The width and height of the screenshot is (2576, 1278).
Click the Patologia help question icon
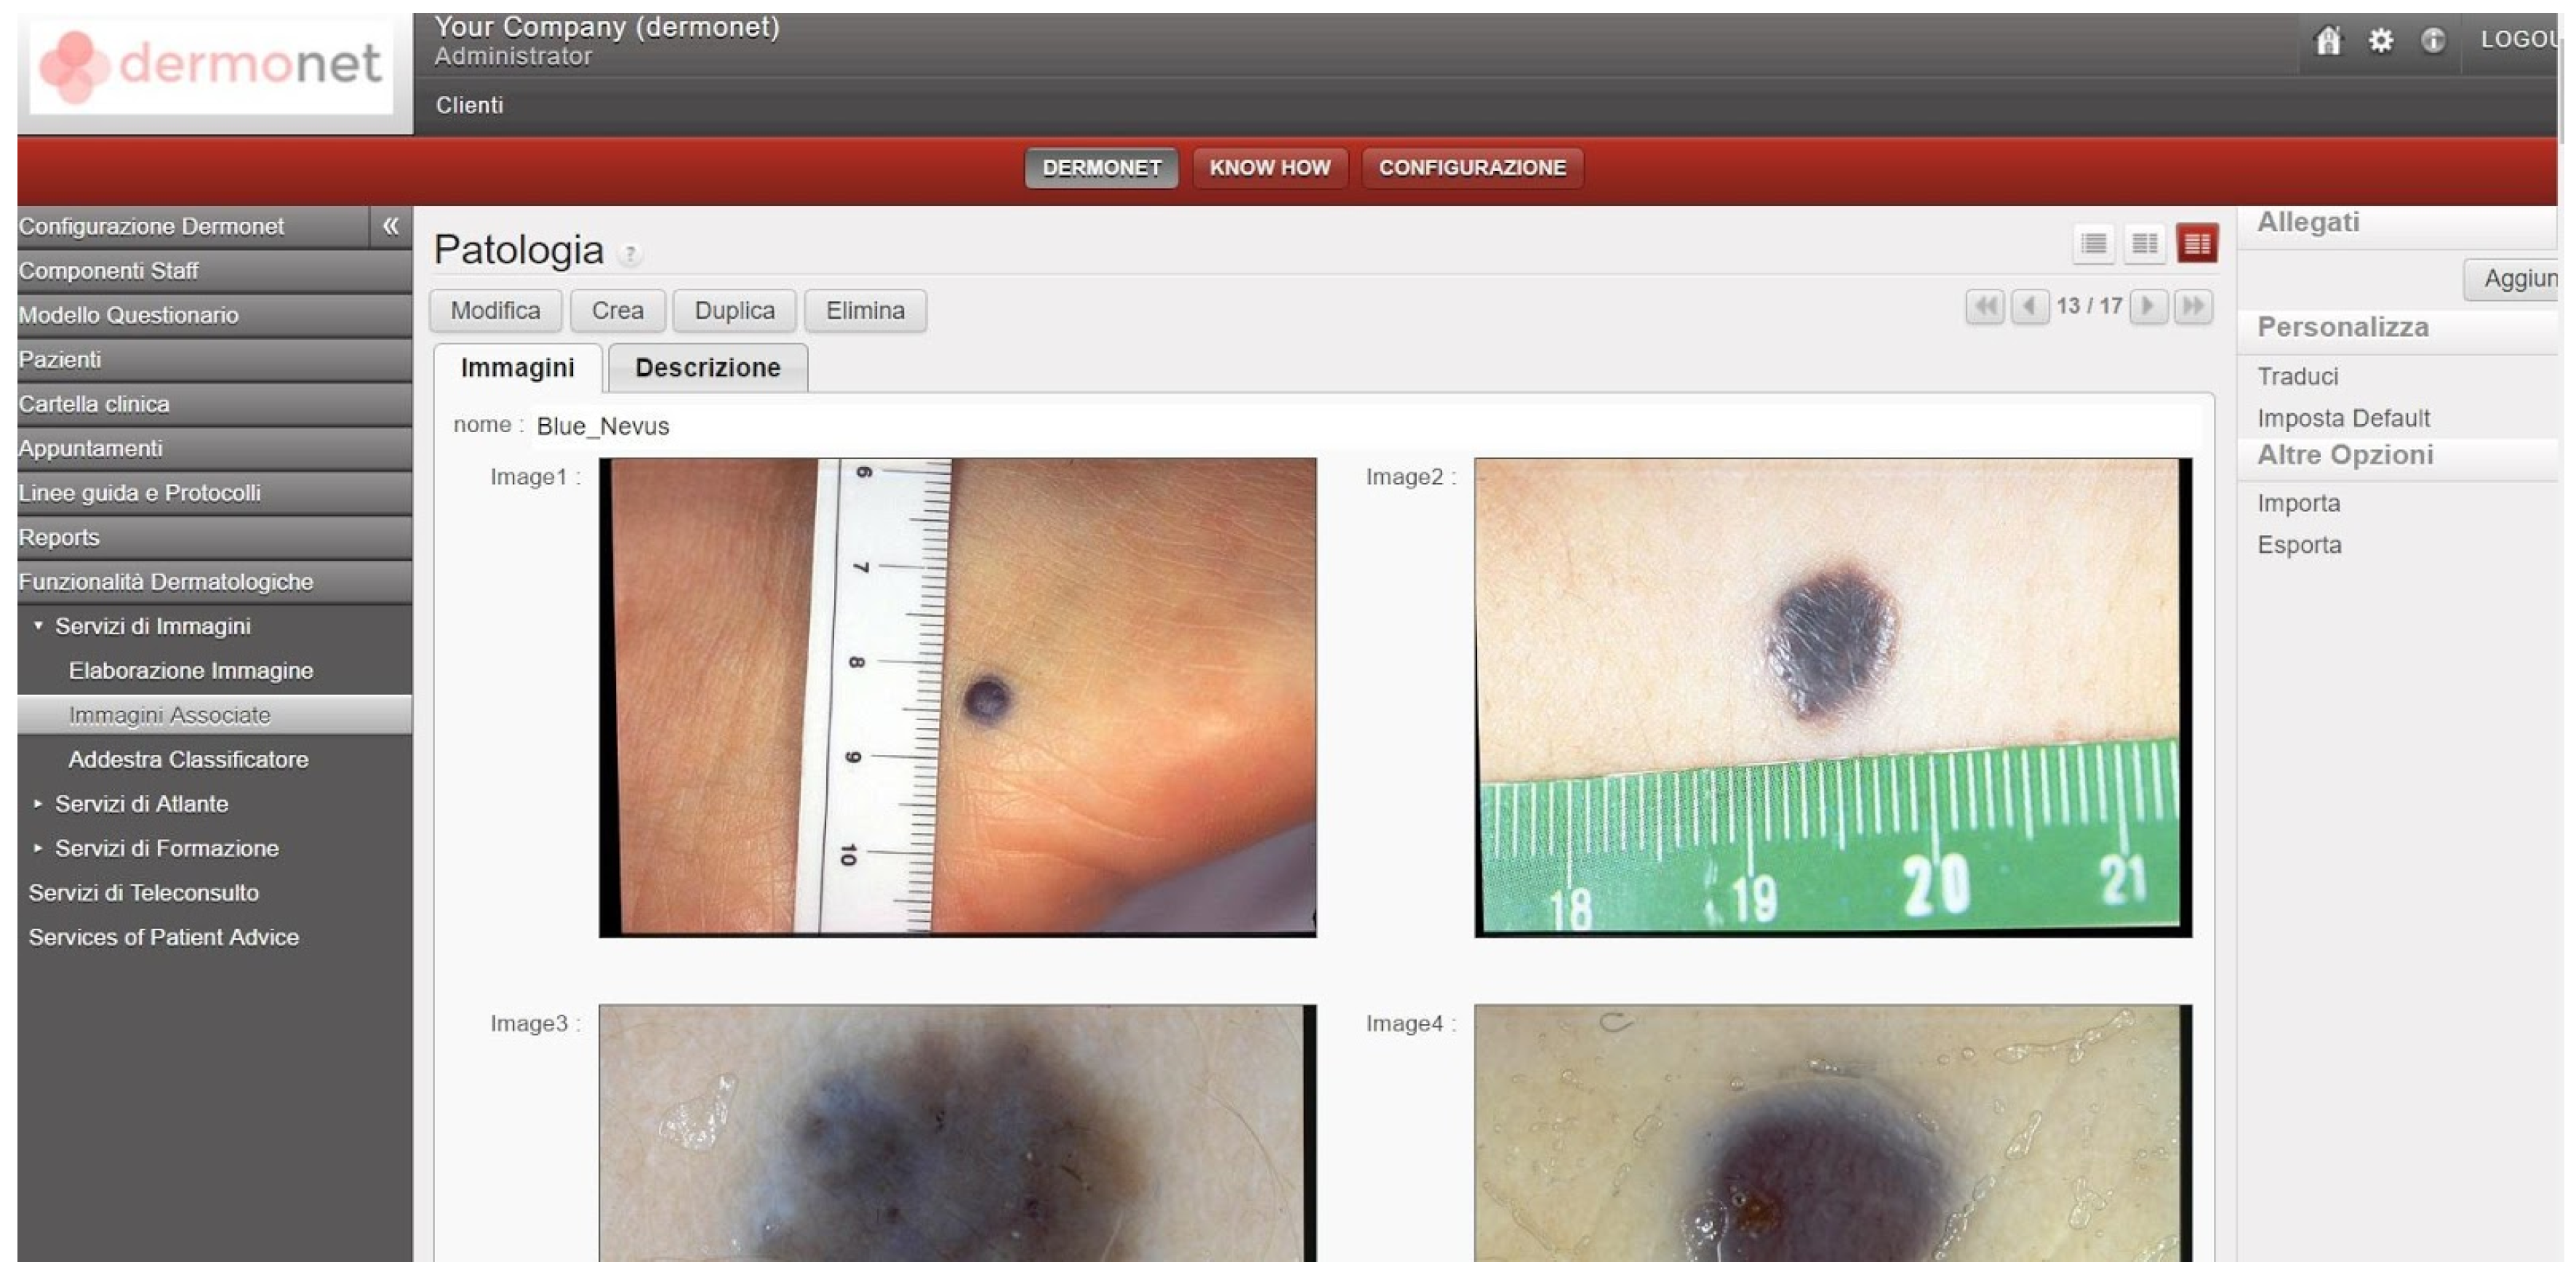[630, 255]
